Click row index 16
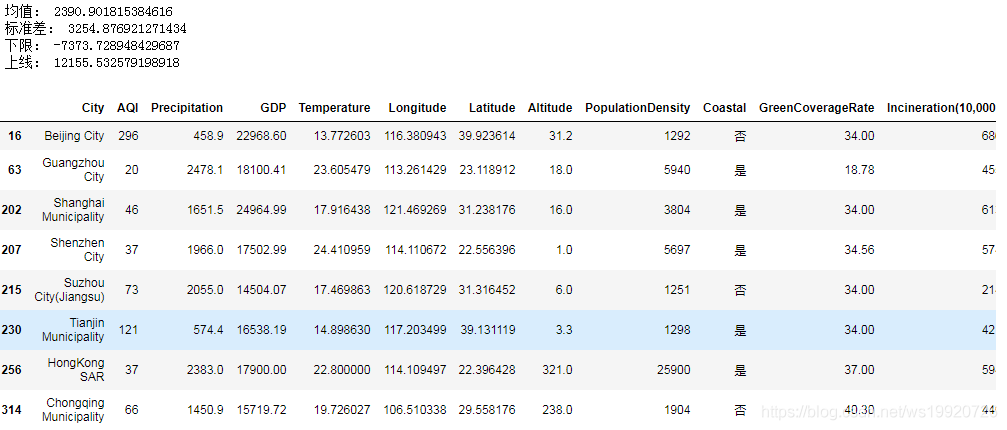 click(x=15, y=136)
